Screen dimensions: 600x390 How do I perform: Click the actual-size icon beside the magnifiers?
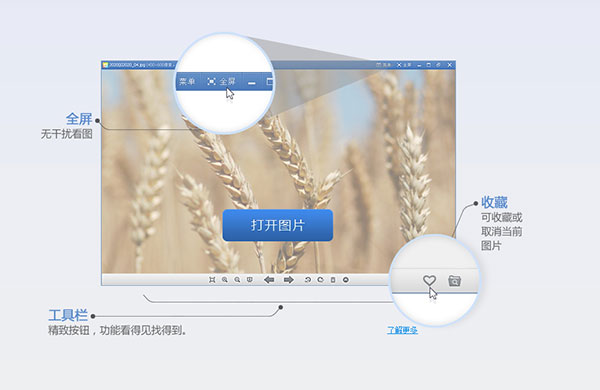249,280
